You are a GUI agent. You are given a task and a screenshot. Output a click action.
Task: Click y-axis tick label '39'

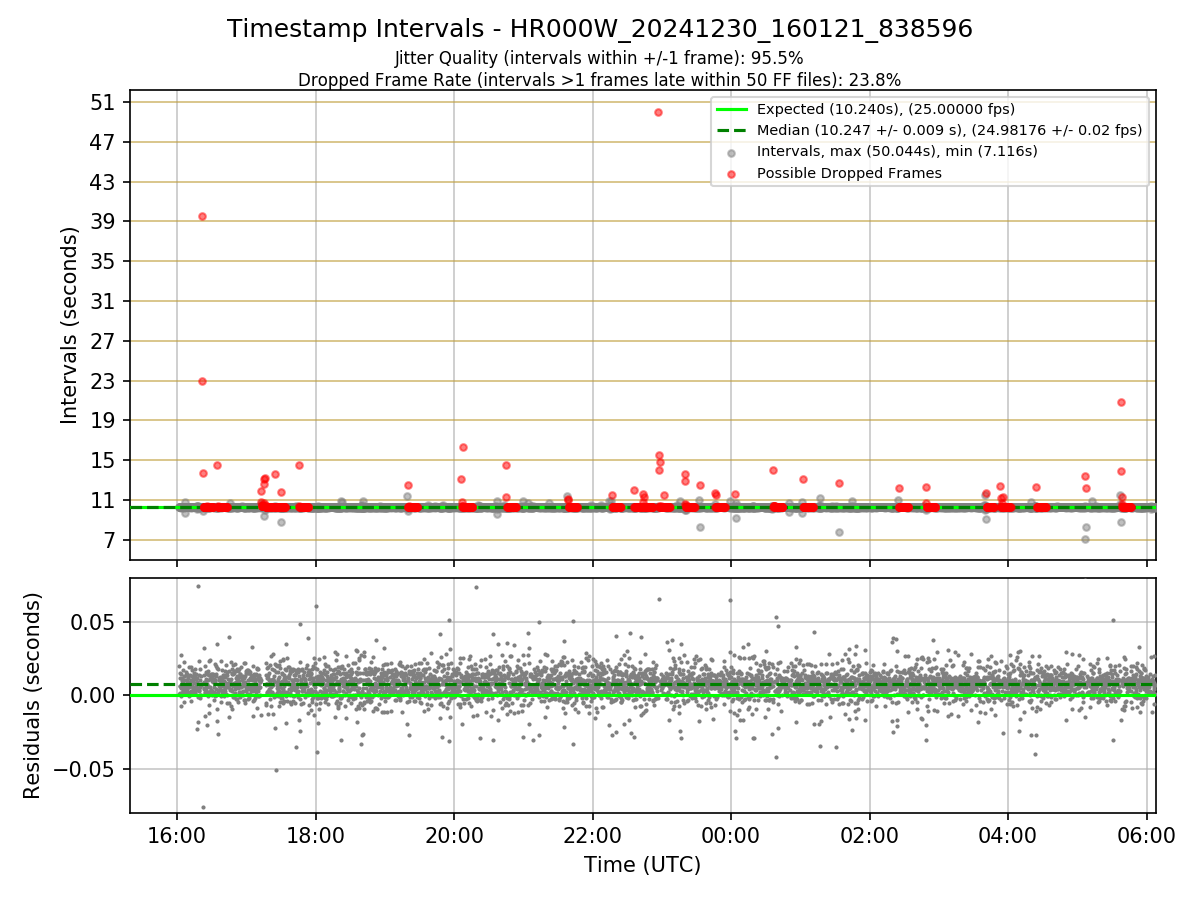click(x=103, y=221)
